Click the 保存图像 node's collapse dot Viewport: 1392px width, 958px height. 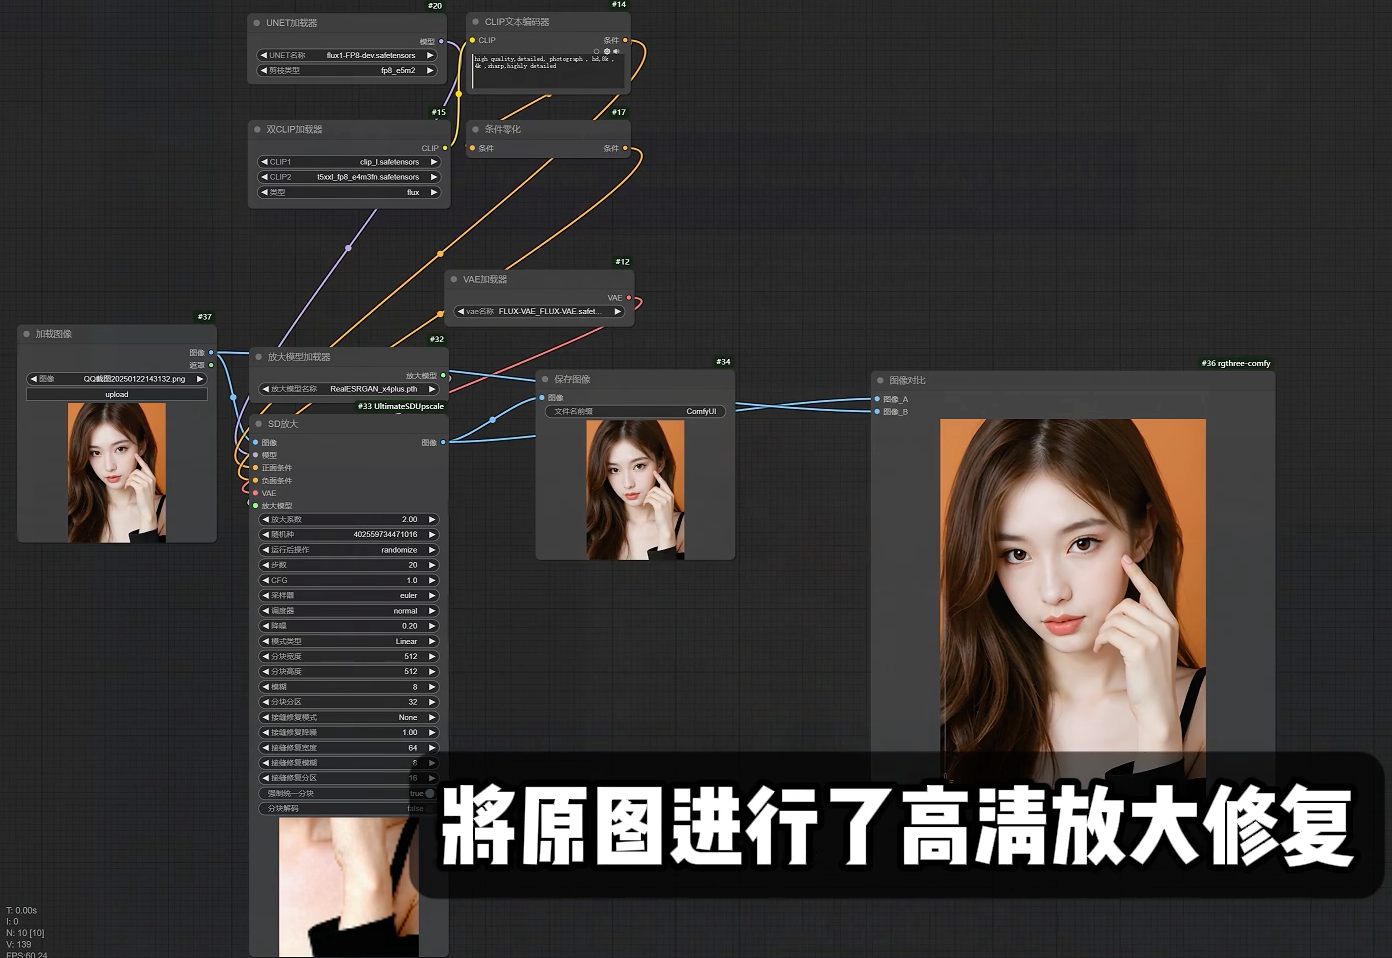(545, 380)
